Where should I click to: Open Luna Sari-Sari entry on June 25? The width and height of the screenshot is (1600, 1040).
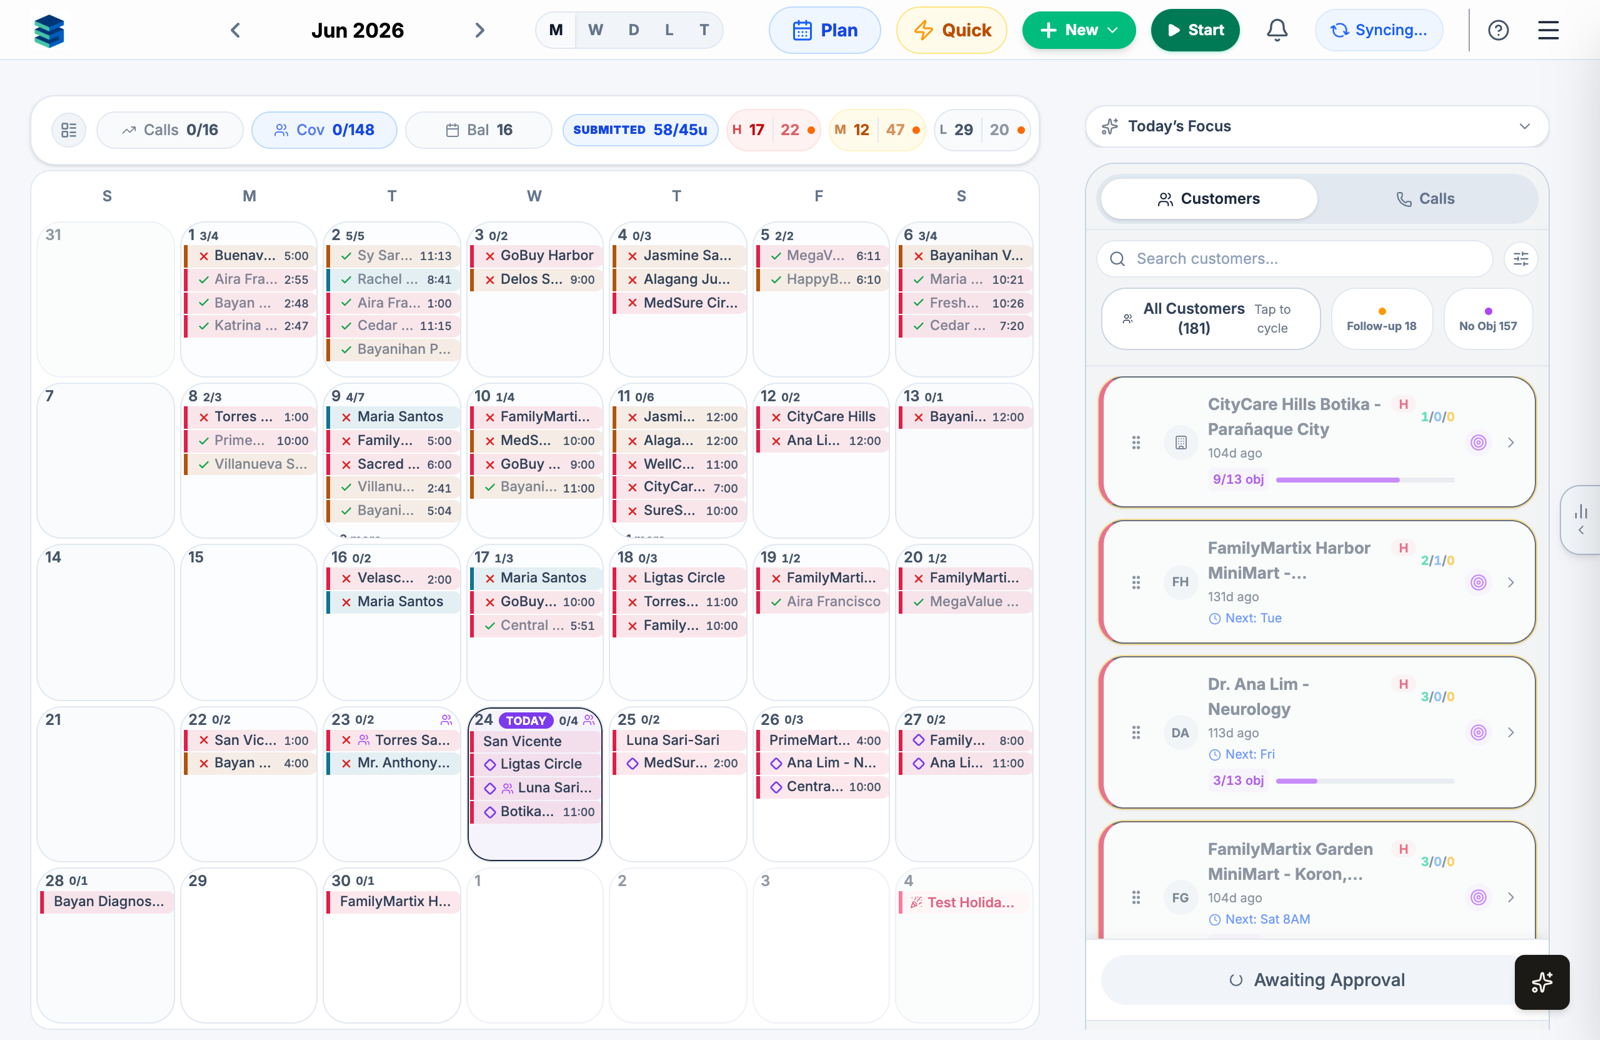pos(678,741)
